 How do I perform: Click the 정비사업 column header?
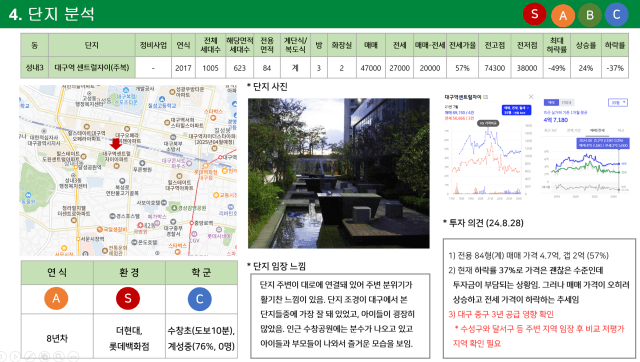[x=153, y=45]
